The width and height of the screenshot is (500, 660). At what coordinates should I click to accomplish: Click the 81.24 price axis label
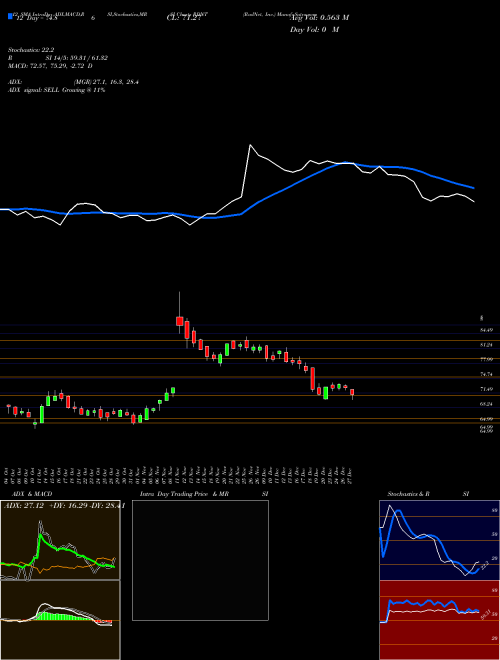click(x=486, y=345)
